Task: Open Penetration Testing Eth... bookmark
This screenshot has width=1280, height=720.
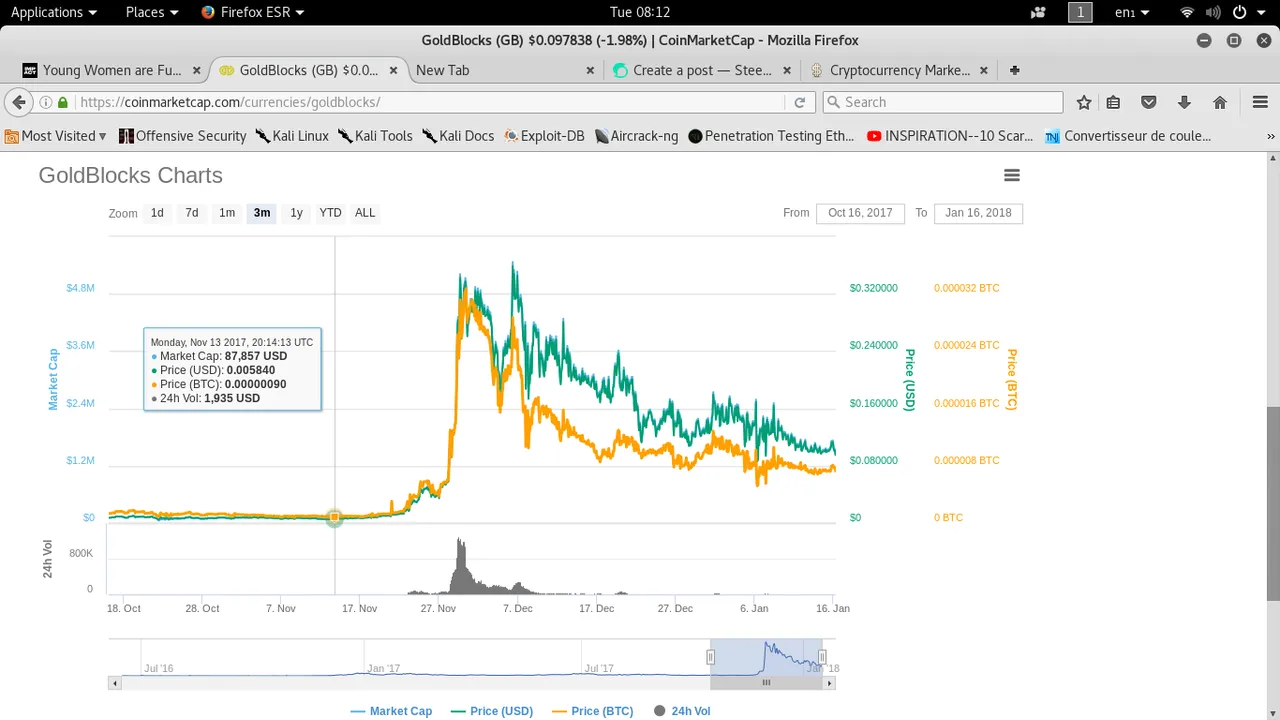Action: click(x=771, y=136)
